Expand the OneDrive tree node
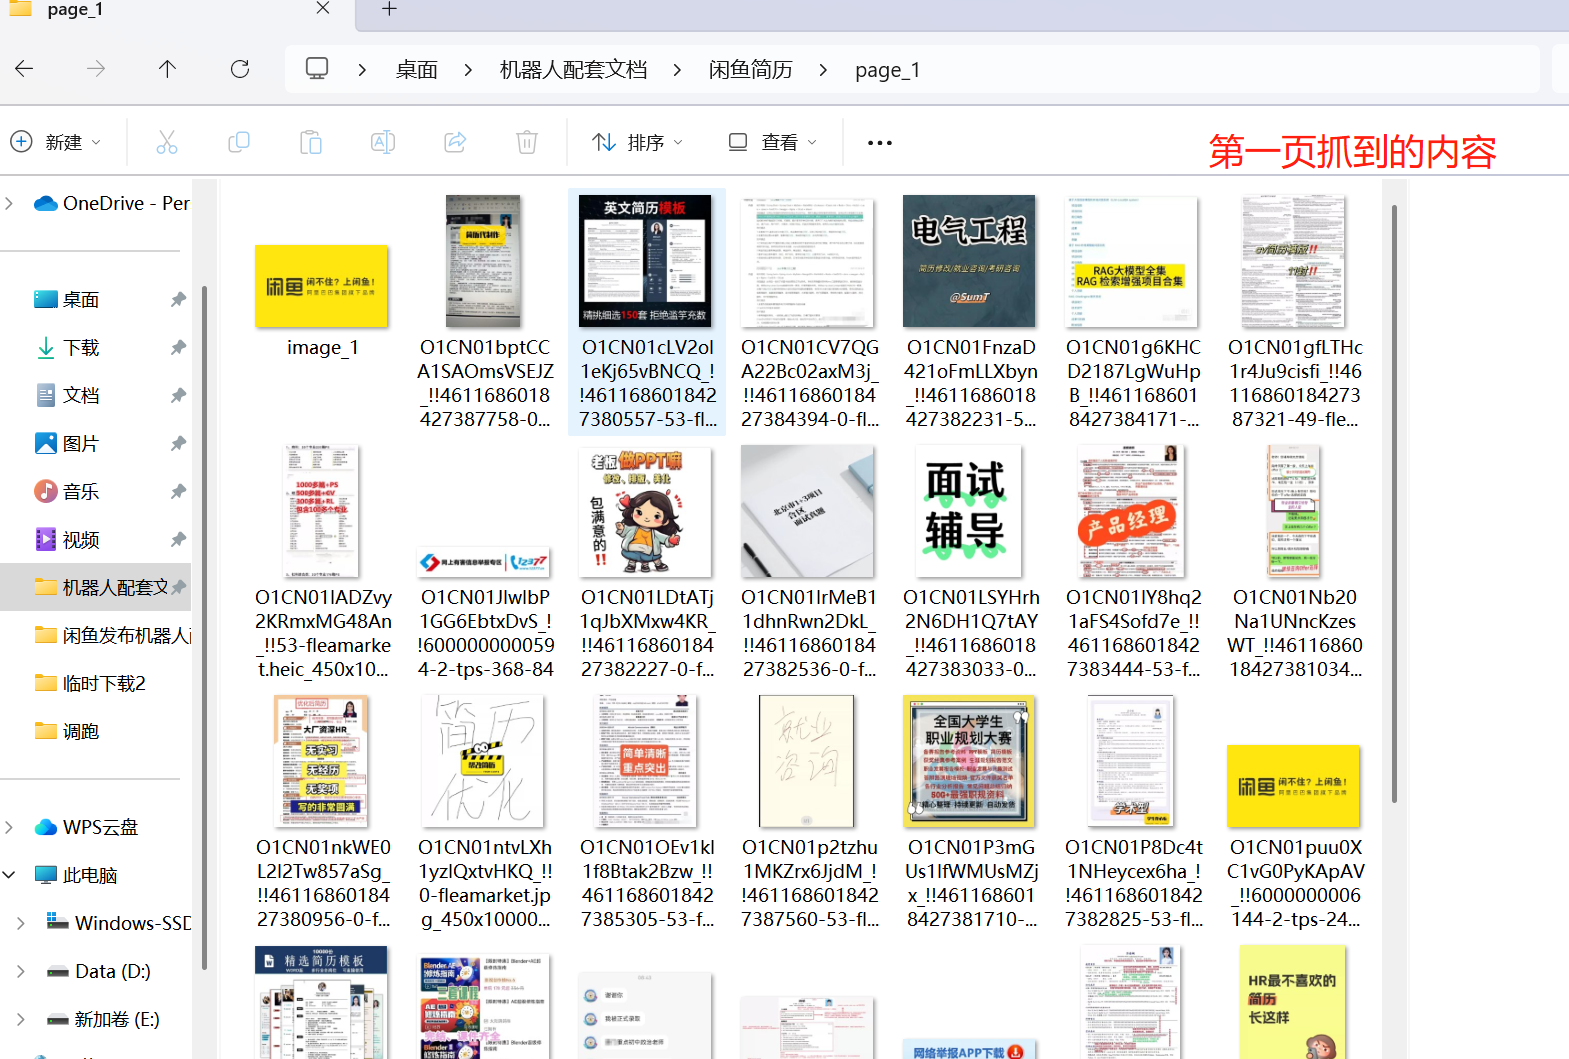Image resolution: width=1569 pixels, height=1059 pixels. pos(10,203)
